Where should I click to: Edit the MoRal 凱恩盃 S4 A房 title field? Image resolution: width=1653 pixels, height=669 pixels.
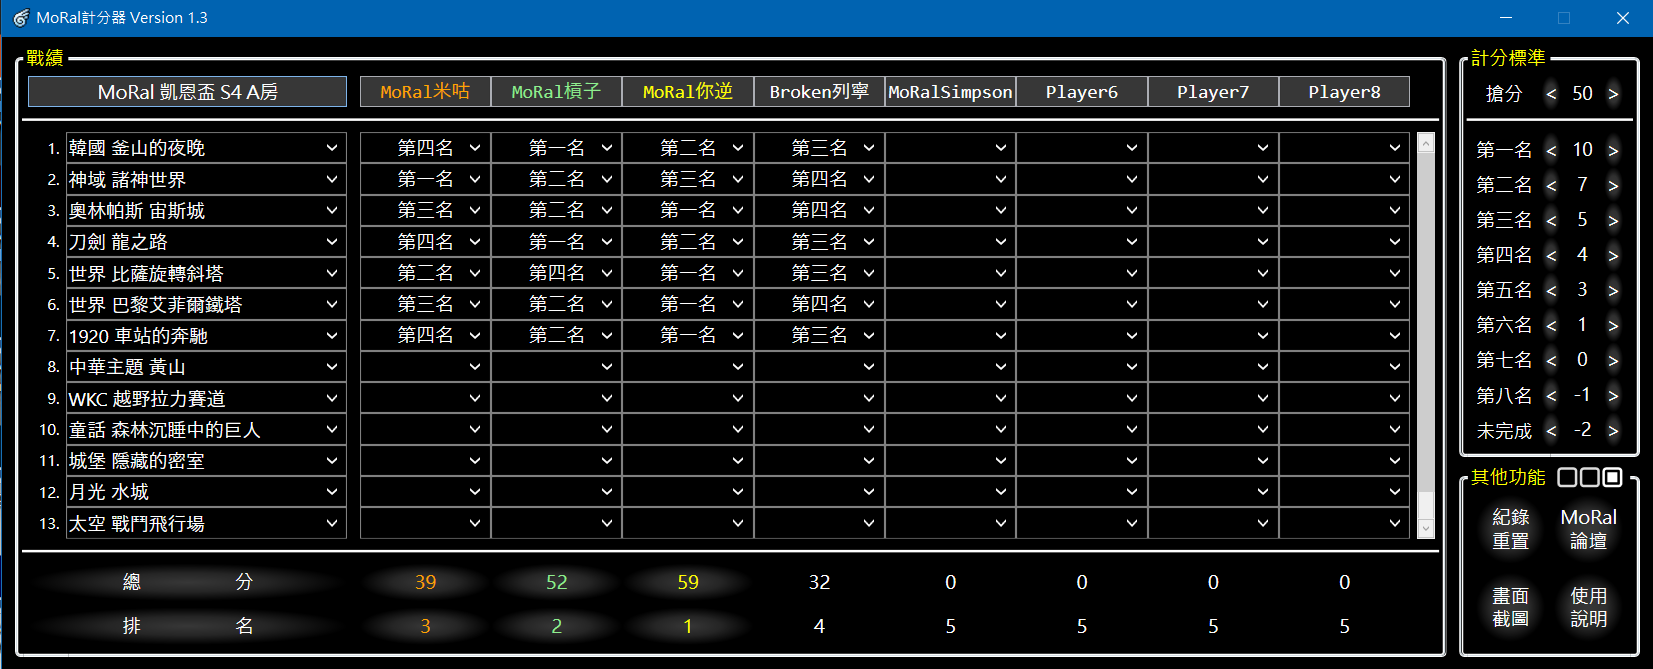point(188,92)
